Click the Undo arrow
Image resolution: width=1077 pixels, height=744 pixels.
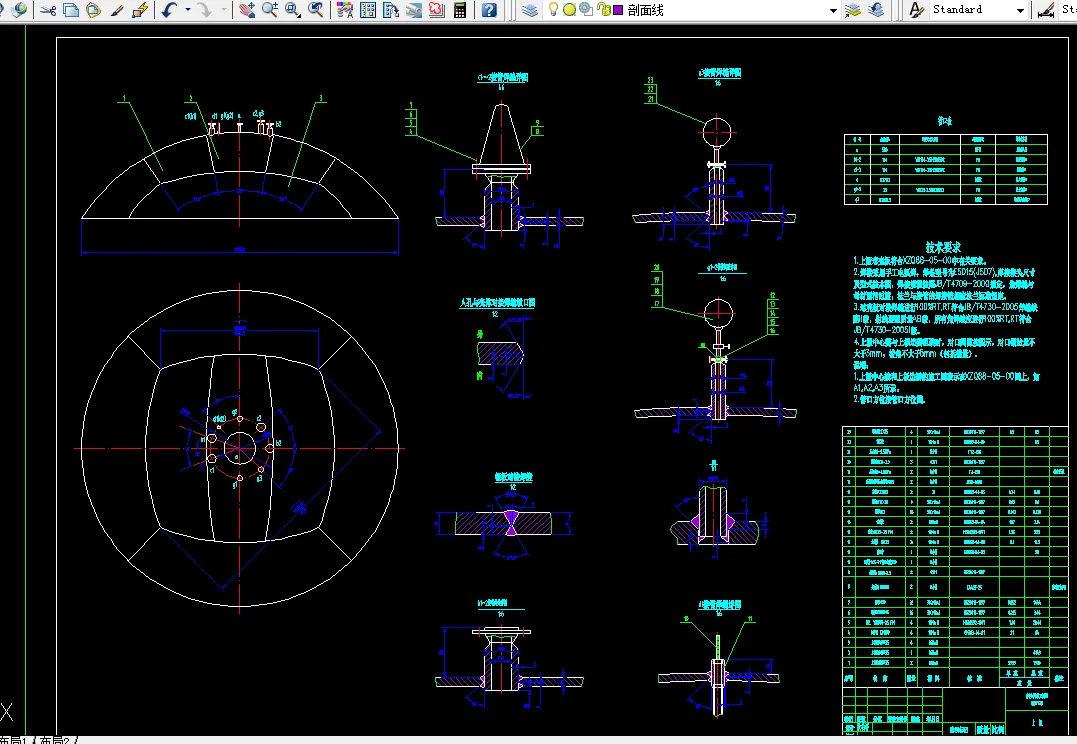(168, 10)
